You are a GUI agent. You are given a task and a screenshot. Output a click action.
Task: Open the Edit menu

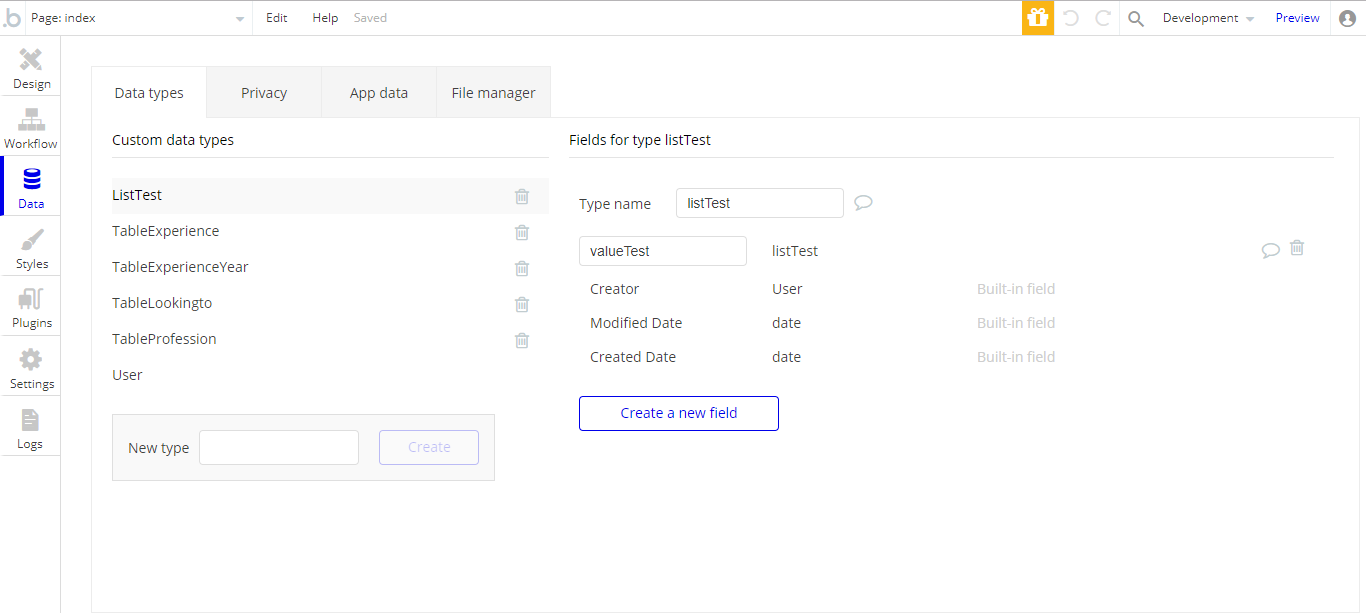[x=276, y=18]
